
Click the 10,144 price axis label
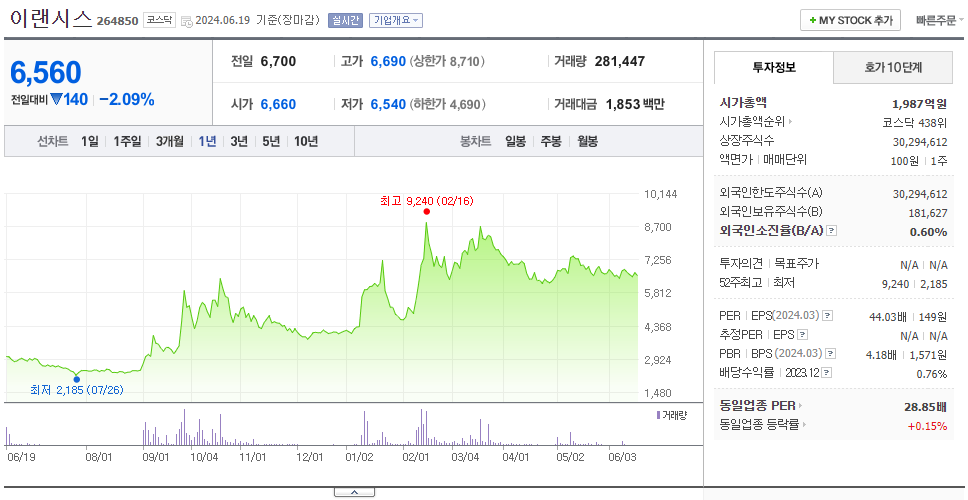[x=661, y=194]
